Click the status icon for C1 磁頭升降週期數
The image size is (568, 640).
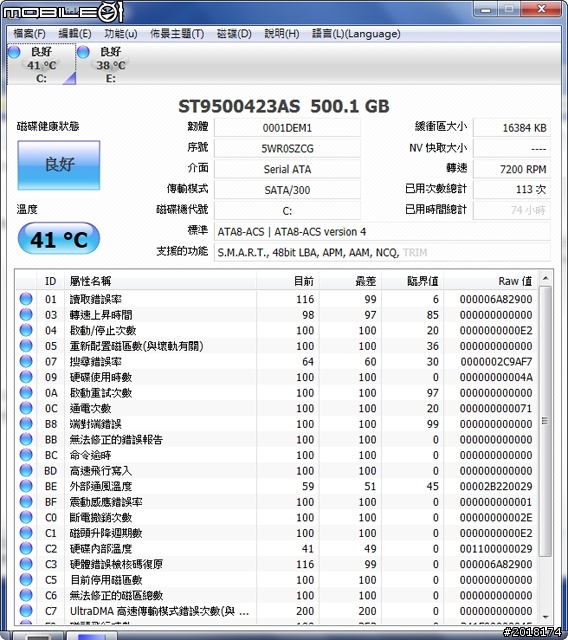pyautogui.click(x=26, y=533)
